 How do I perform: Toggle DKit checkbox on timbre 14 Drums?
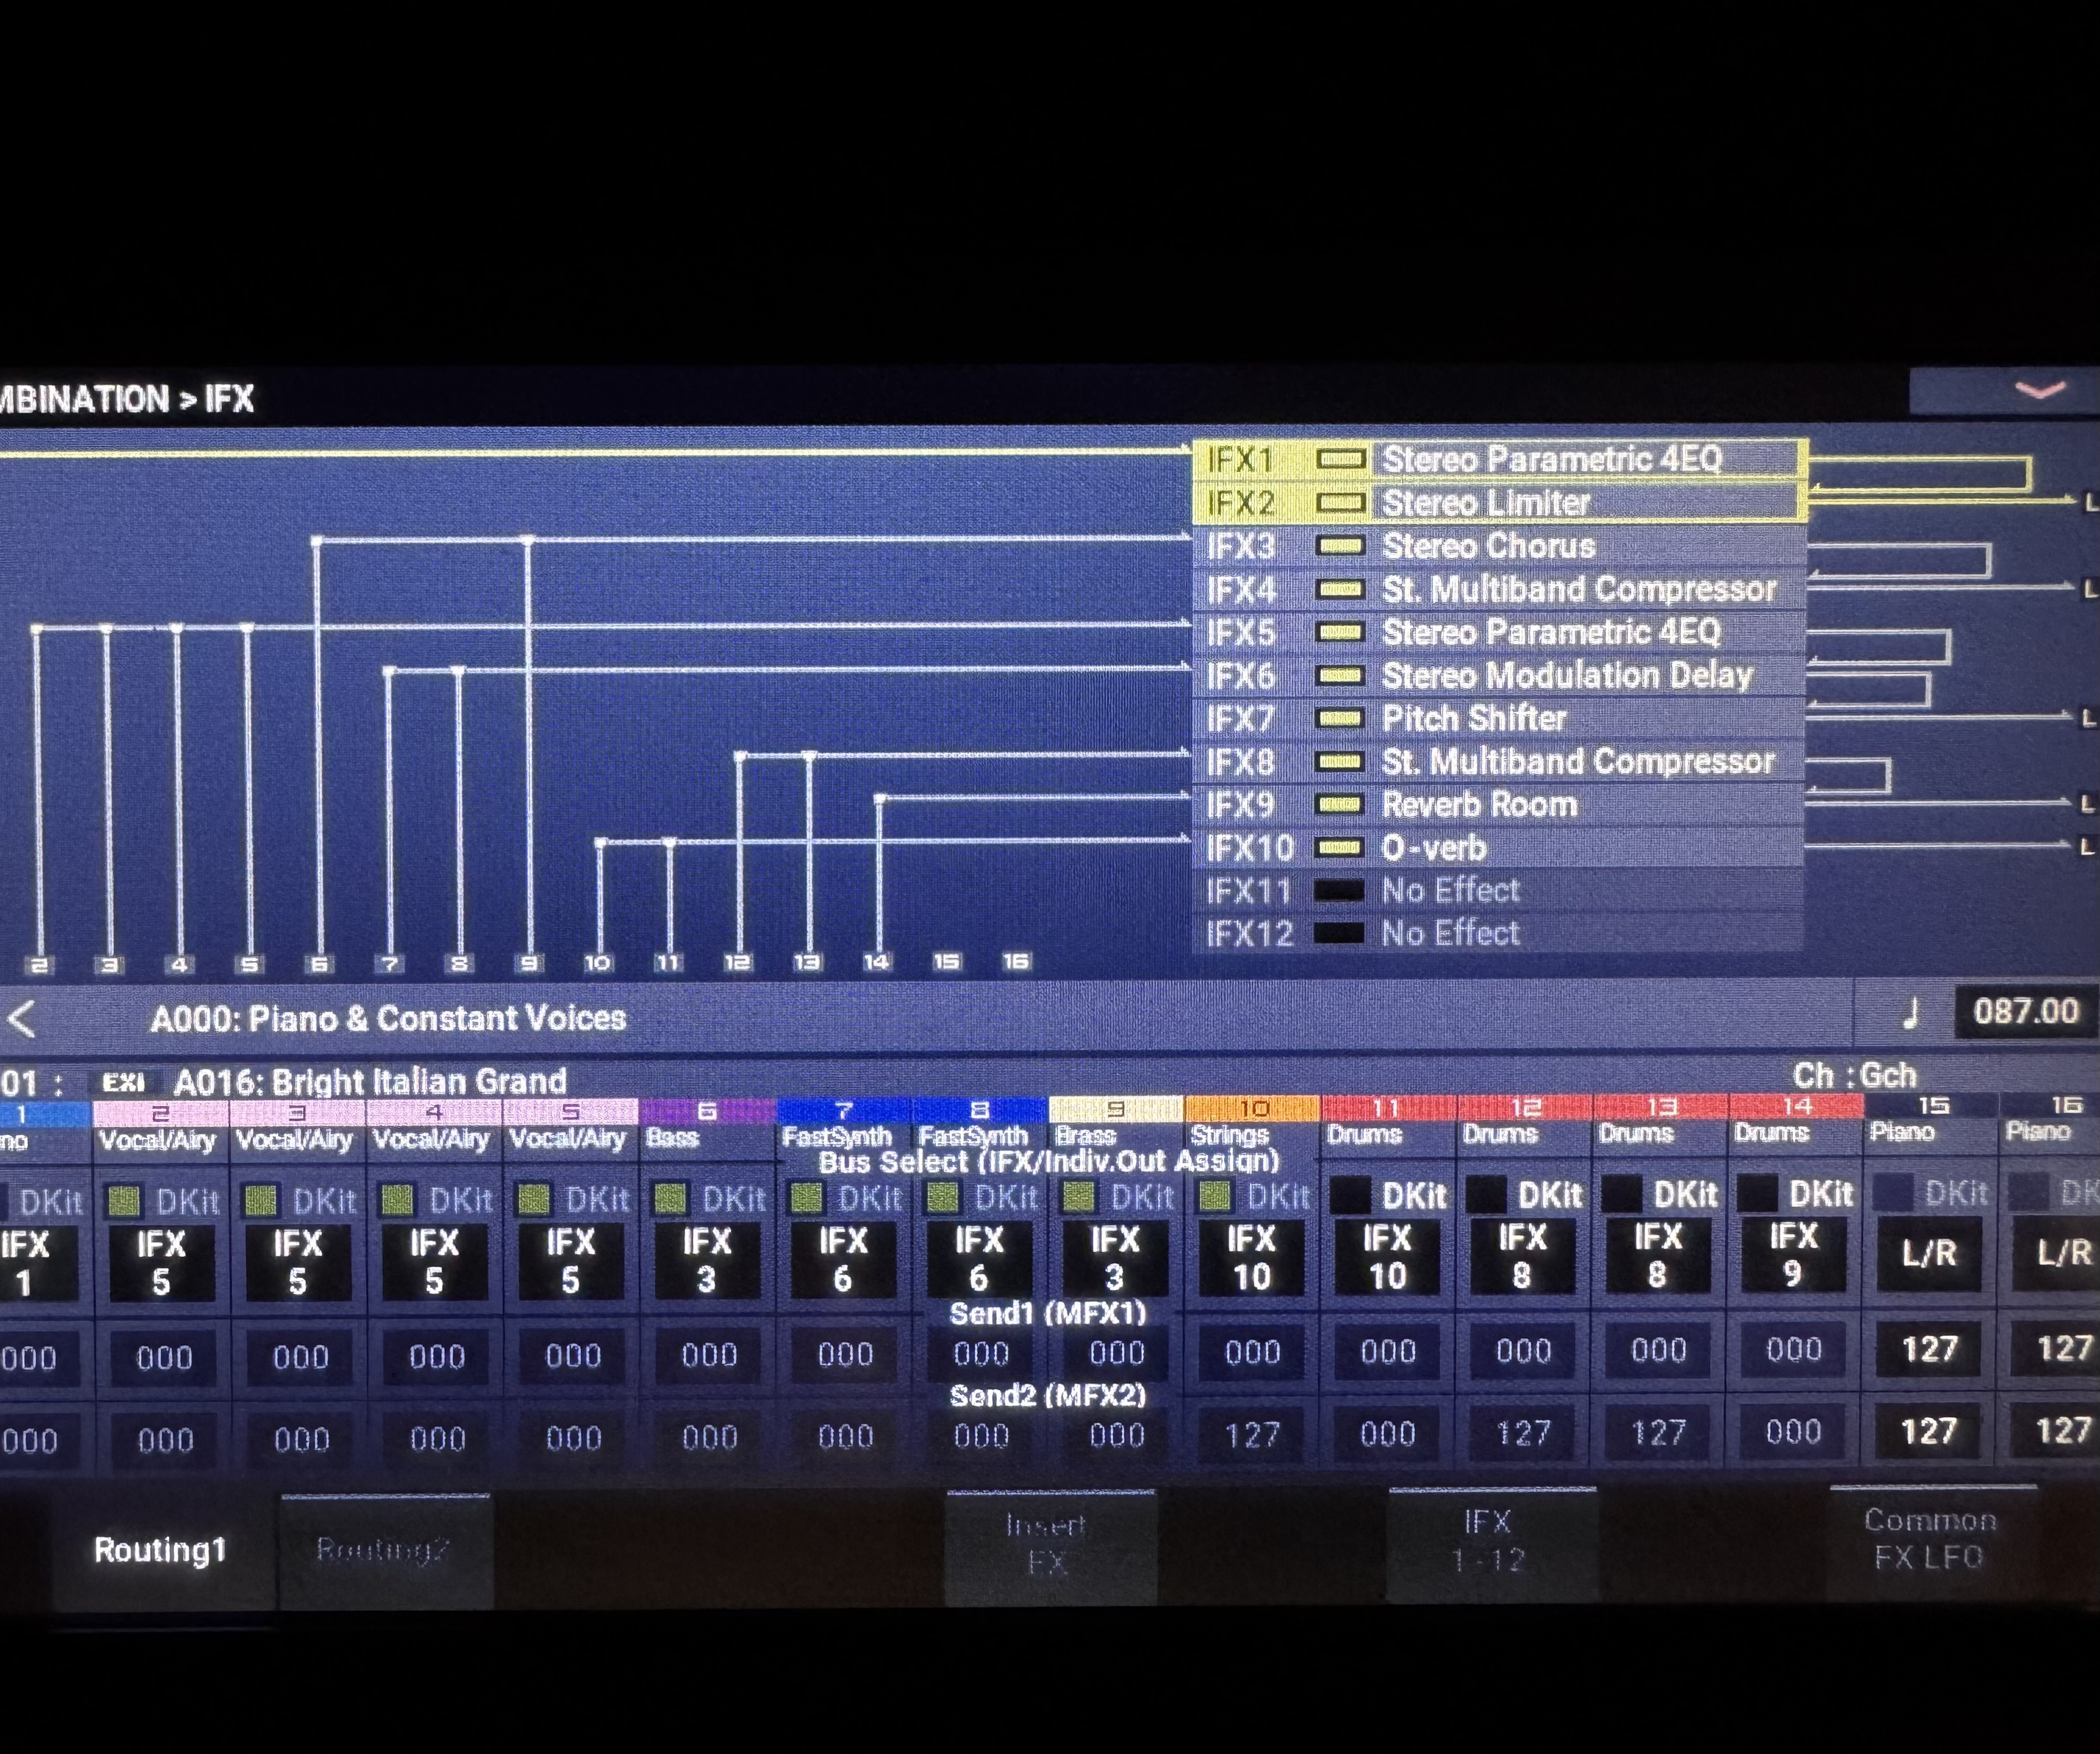coord(1757,1194)
